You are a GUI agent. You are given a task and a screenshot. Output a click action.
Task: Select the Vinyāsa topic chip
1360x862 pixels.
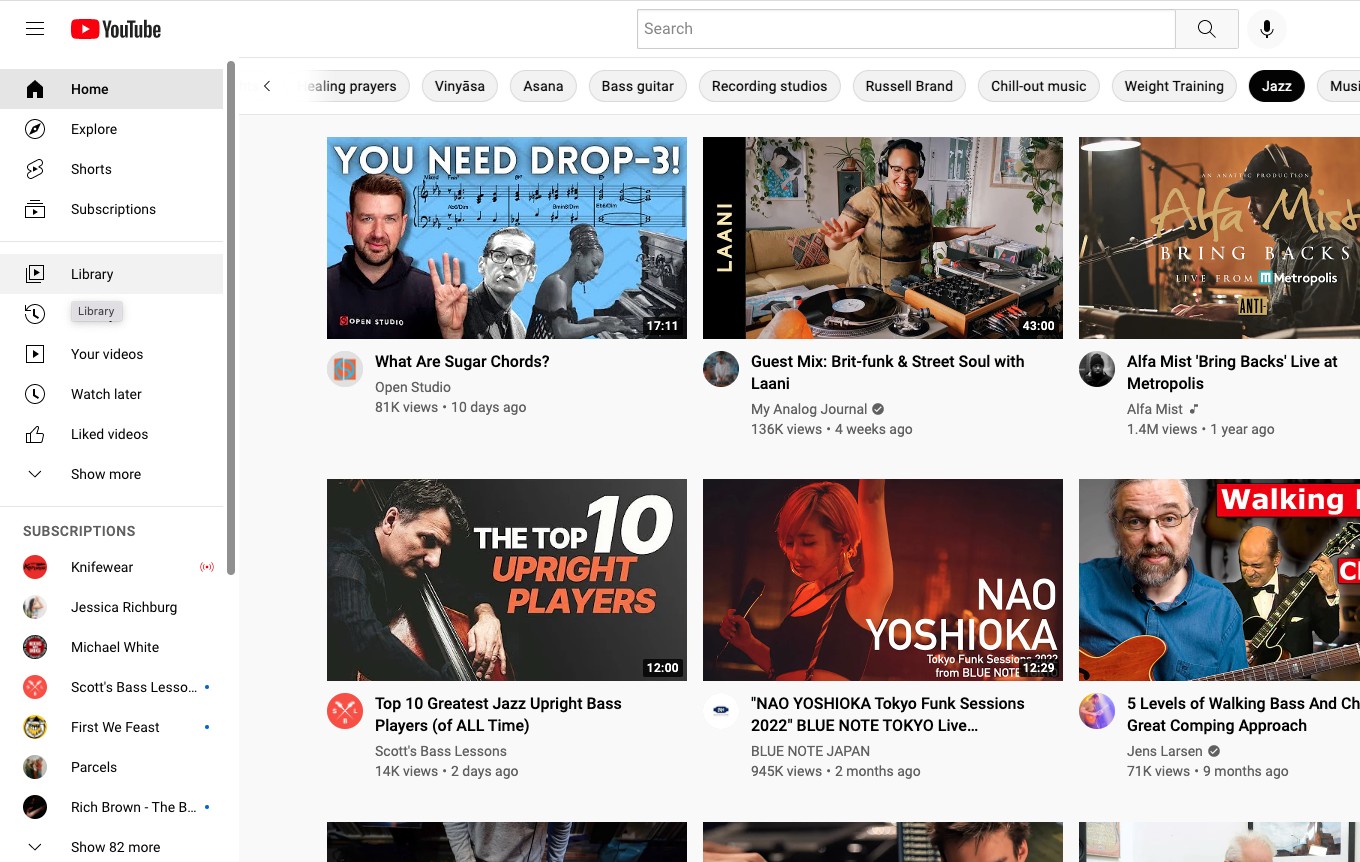(460, 86)
